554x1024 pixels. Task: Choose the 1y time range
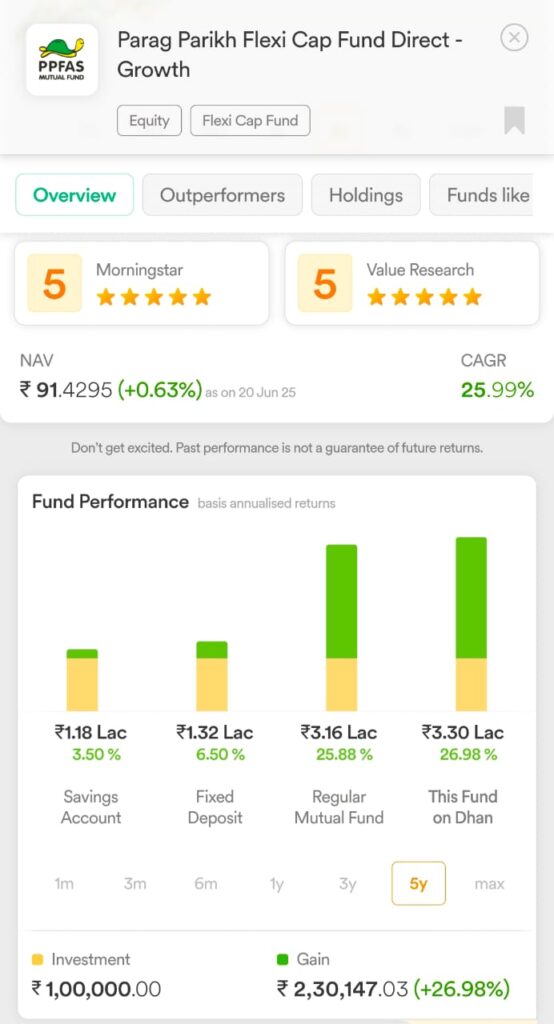pos(277,884)
